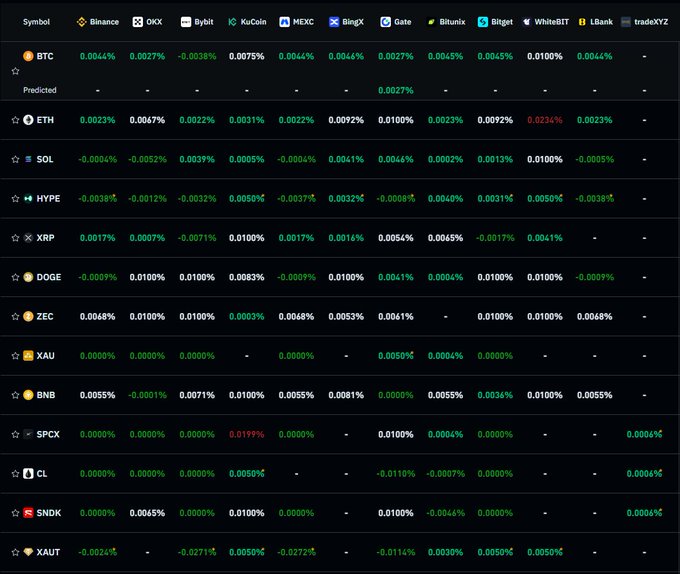Toggle the SNDK favorite star
680x574 pixels.
tap(16, 513)
